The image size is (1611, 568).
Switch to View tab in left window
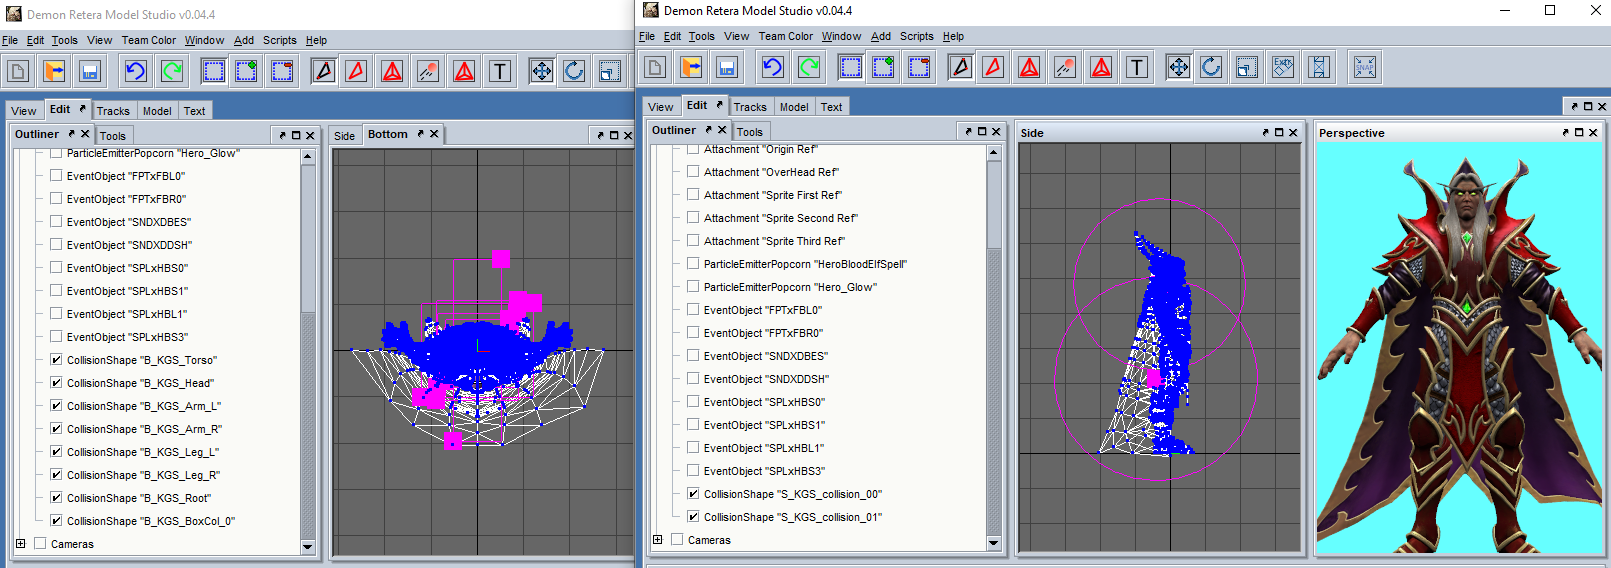[x=24, y=111]
